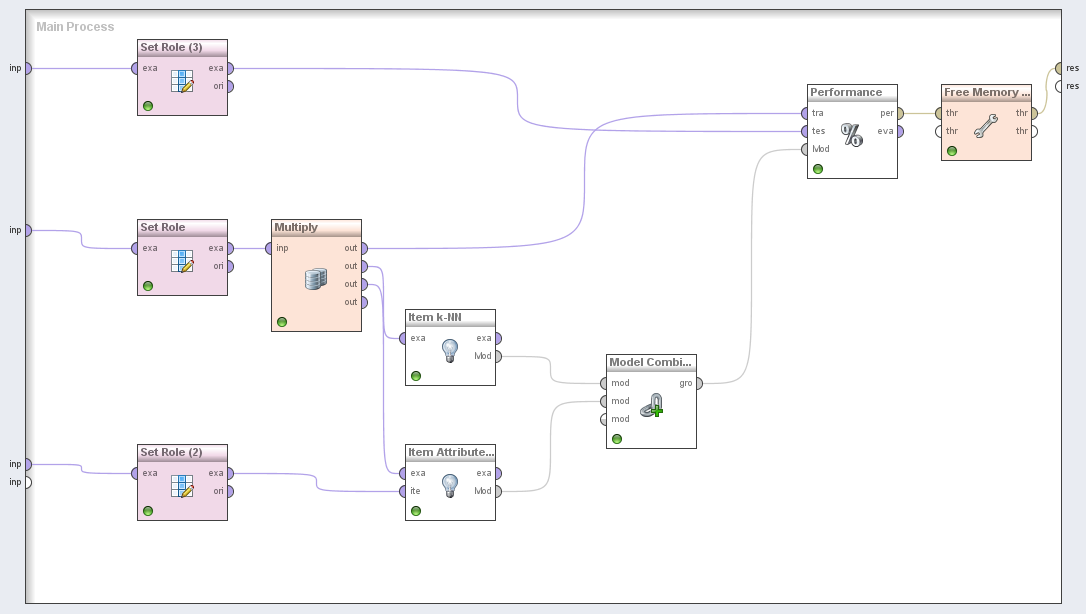
Task: Click the fourth unused 'out' port on Multiply
Action: point(364,302)
